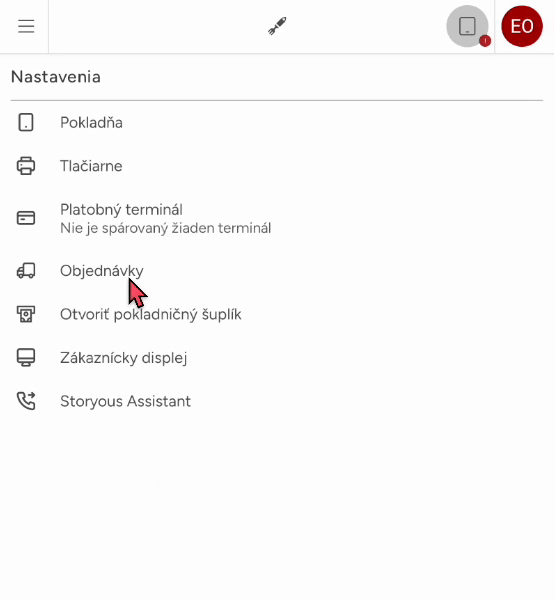Click the Tlačiarne printer icon

tap(26, 166)
